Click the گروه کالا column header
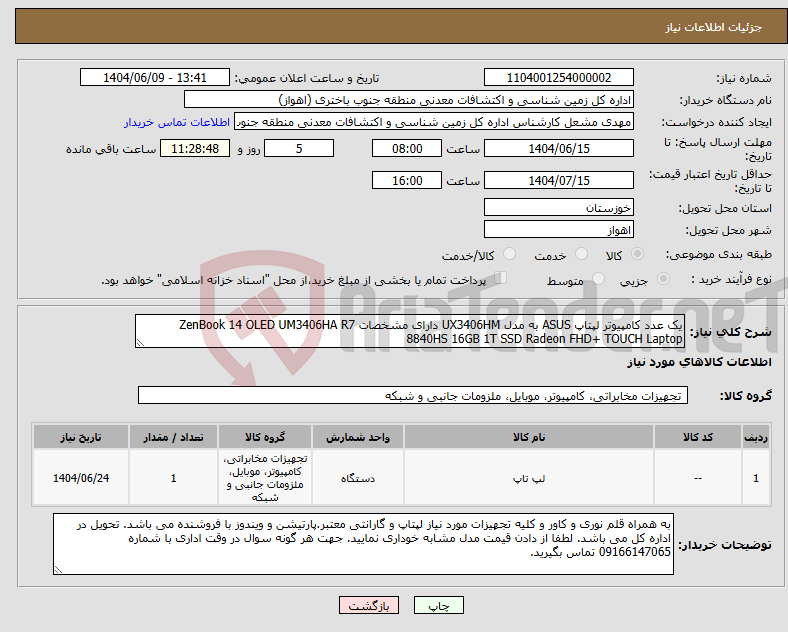This screenshot has width=788, height=632. click(265, 437)
